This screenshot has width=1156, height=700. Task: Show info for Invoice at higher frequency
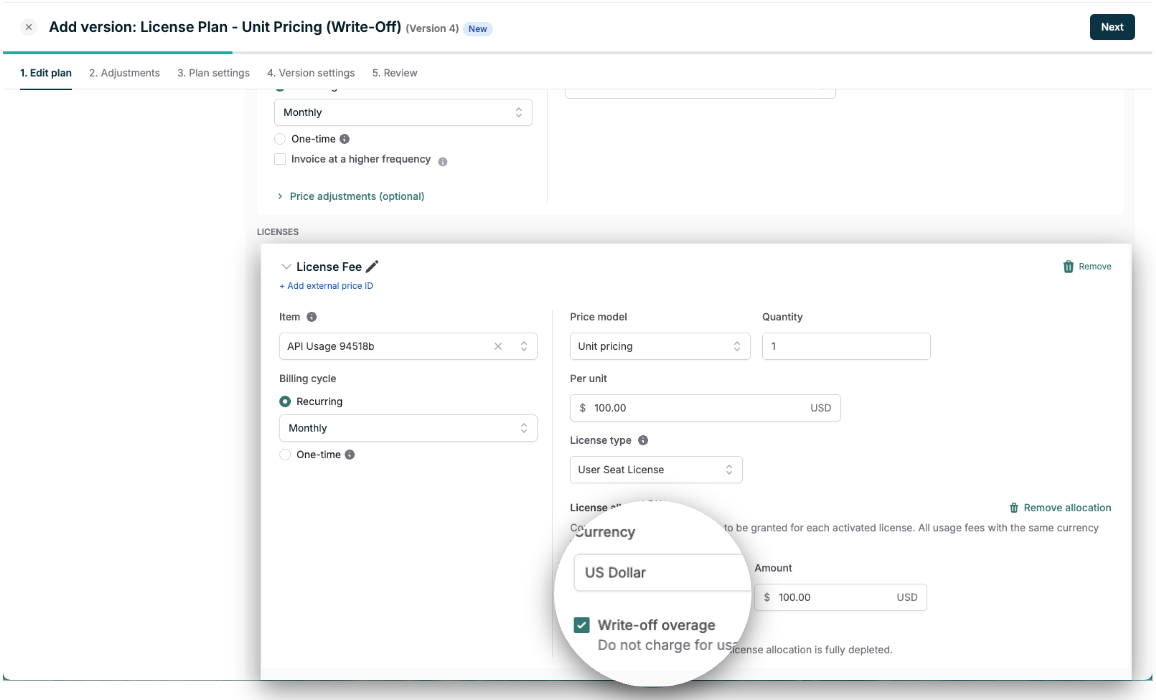pos(442,162)
